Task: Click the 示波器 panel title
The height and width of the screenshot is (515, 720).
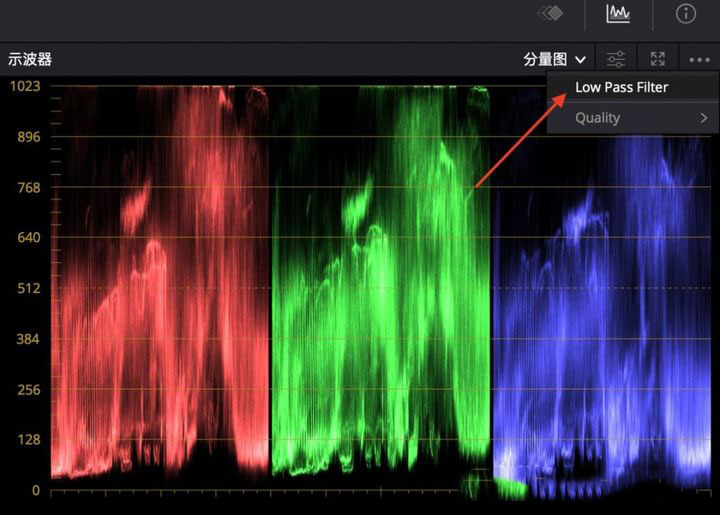Action: pos(30,59)
